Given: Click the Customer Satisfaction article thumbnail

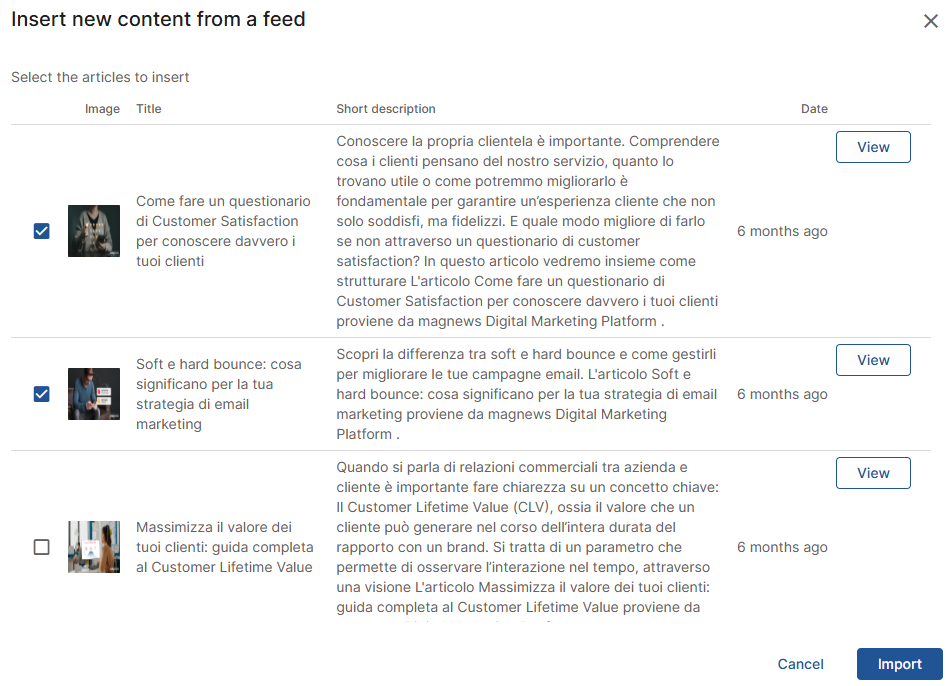Looking at the screenshot, I should (94, 231).
